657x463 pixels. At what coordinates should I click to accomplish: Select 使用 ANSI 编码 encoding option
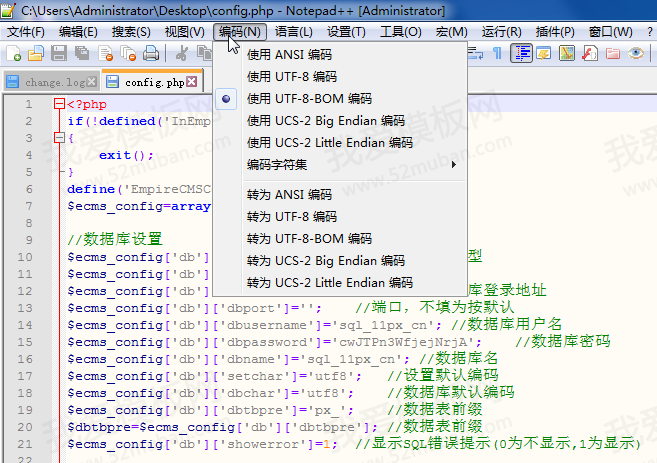tap(340, 54)
